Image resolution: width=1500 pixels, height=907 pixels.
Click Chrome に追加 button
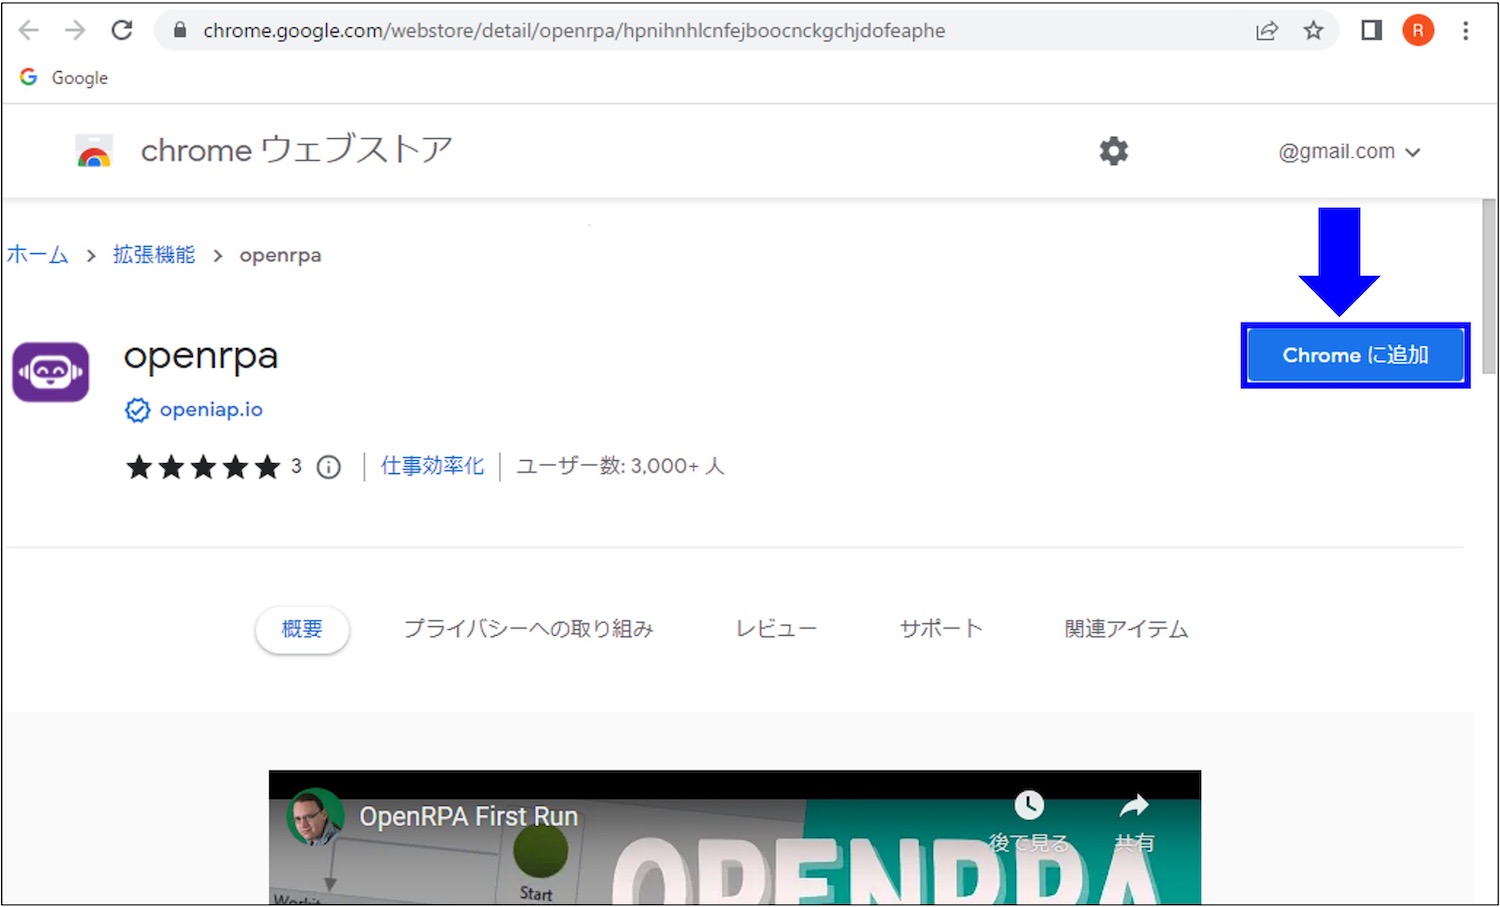1355,355
